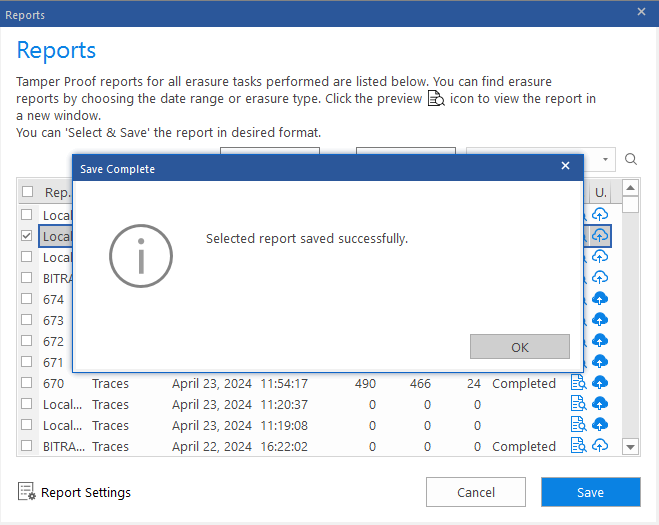This screenshot has width=659, height=525.
Task: Check the 672 row checkbox
Action: click(26, 340)
